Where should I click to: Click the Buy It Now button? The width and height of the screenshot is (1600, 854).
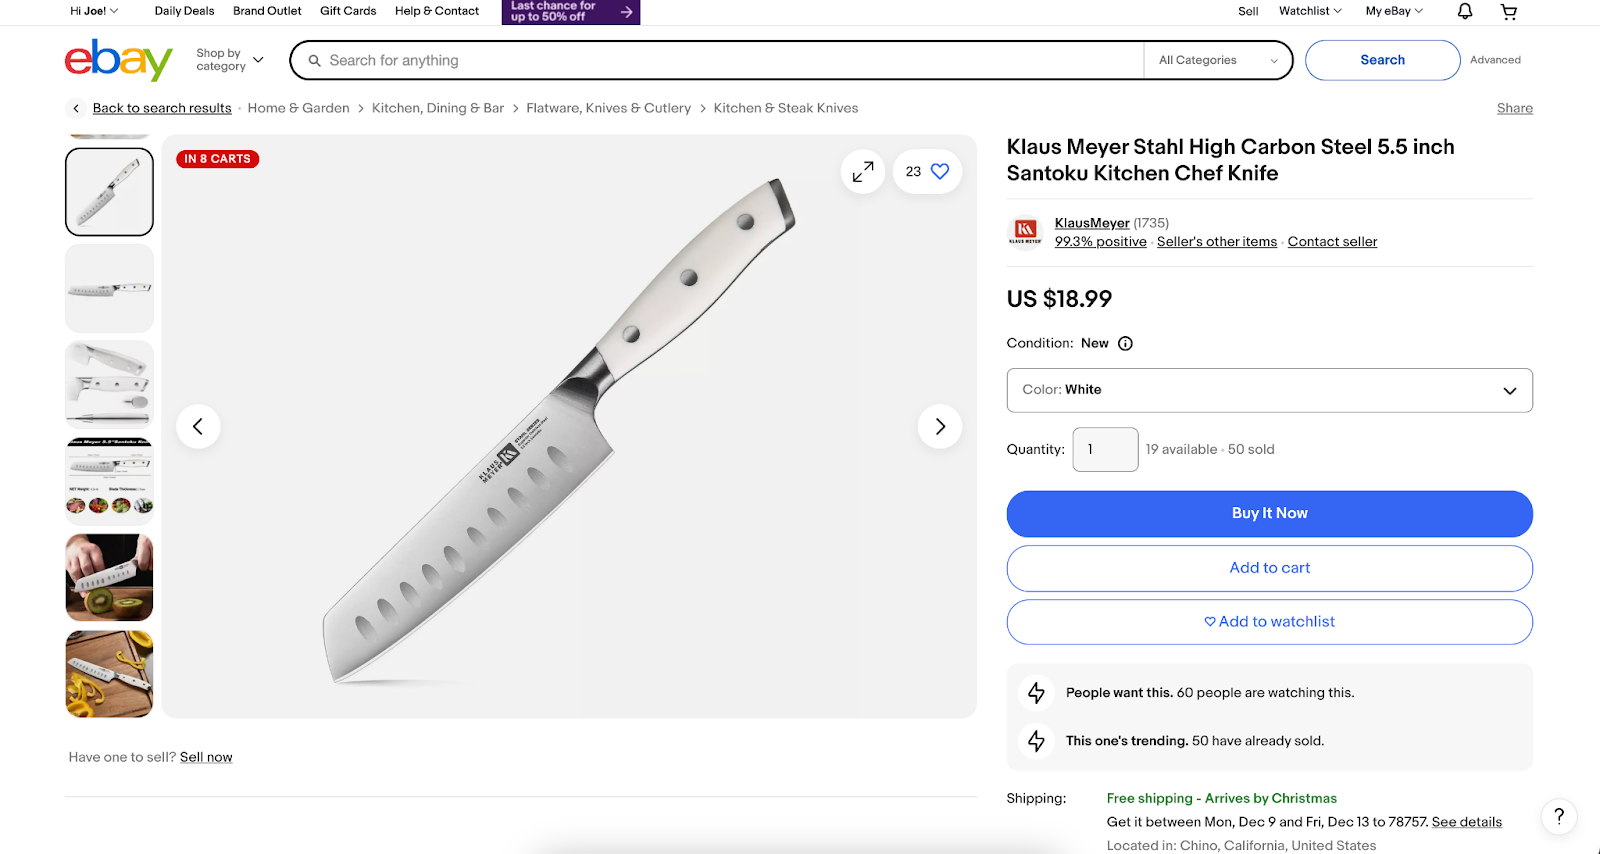1269,513
